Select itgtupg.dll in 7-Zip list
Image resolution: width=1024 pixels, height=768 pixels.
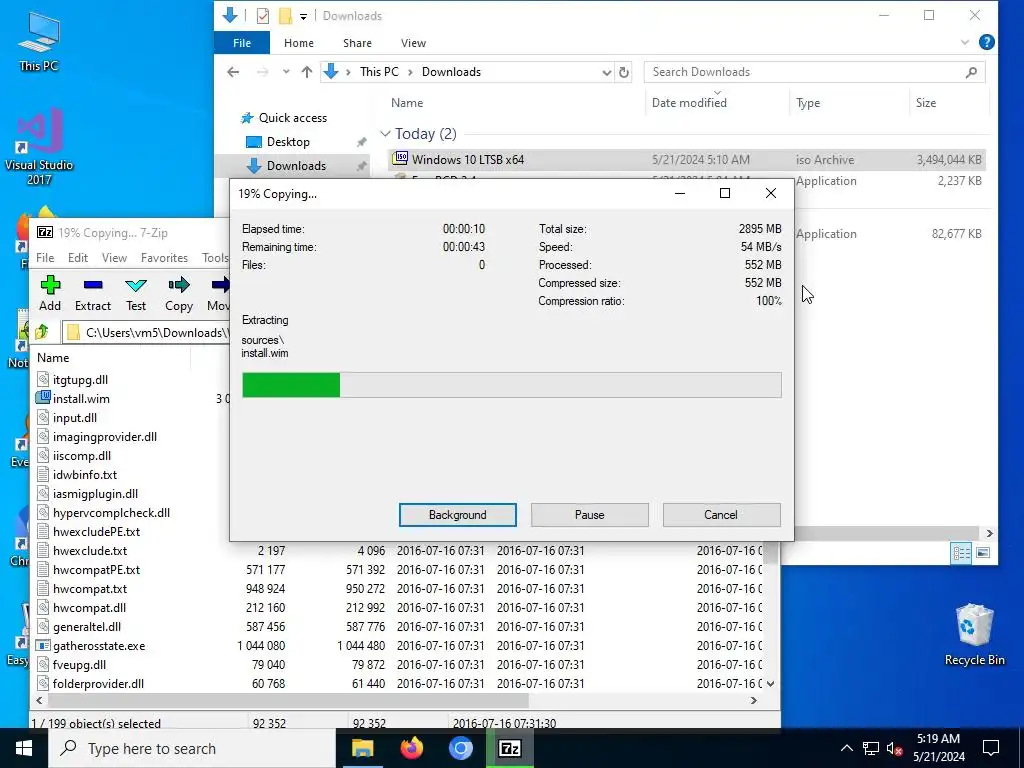pyautogui.click(x=80, y=379)
